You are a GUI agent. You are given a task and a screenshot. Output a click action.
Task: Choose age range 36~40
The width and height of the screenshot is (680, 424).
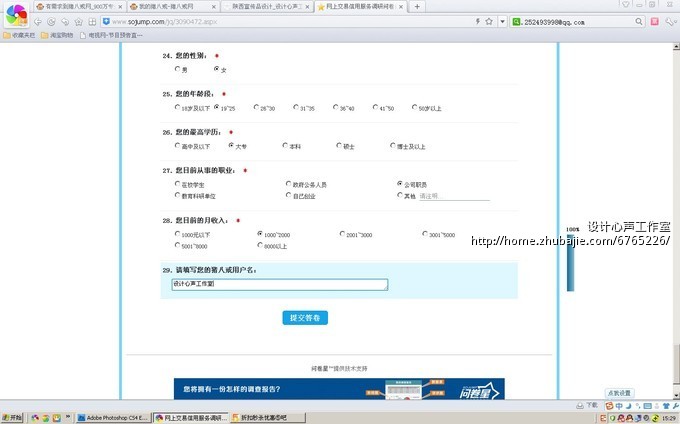[336, 107]
